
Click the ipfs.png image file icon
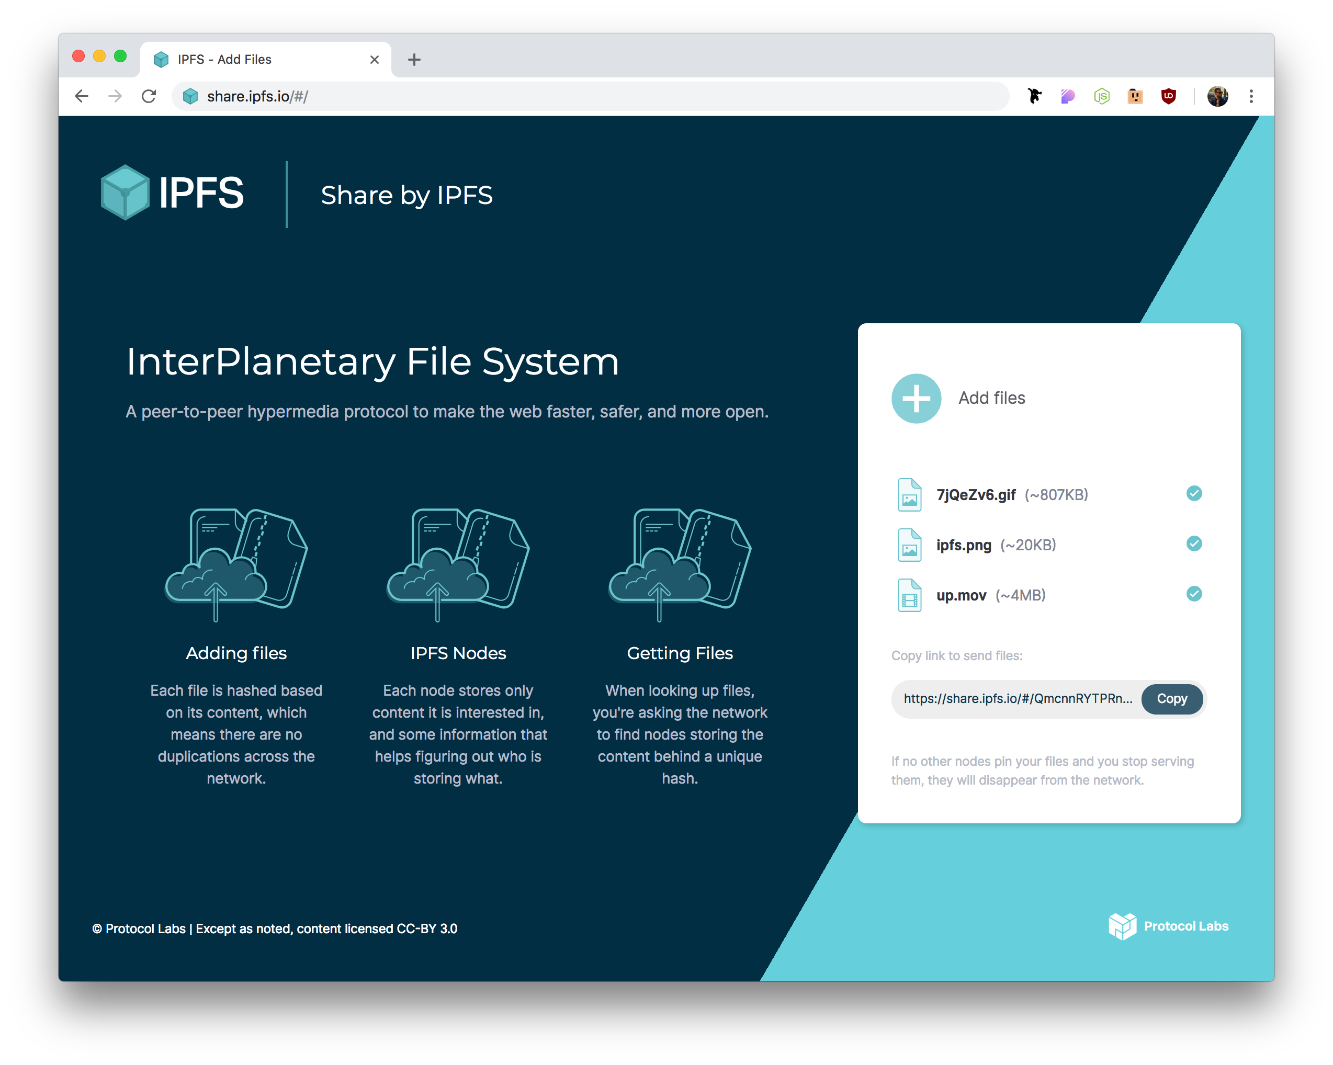tap(909, 545)
